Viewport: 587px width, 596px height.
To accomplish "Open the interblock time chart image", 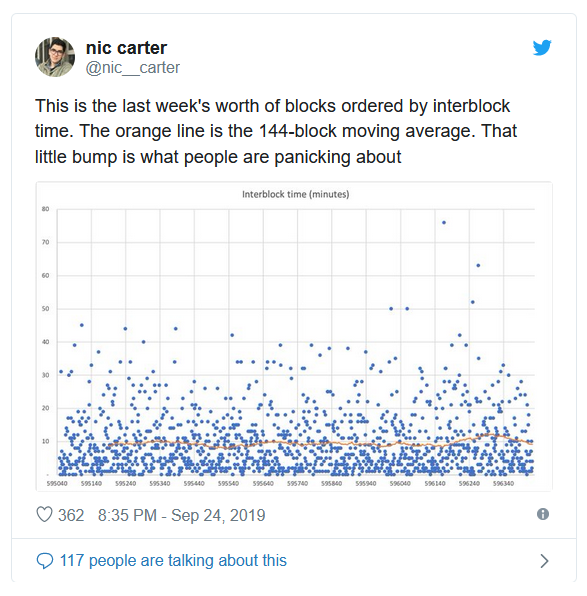I will [x=294, y=336].
